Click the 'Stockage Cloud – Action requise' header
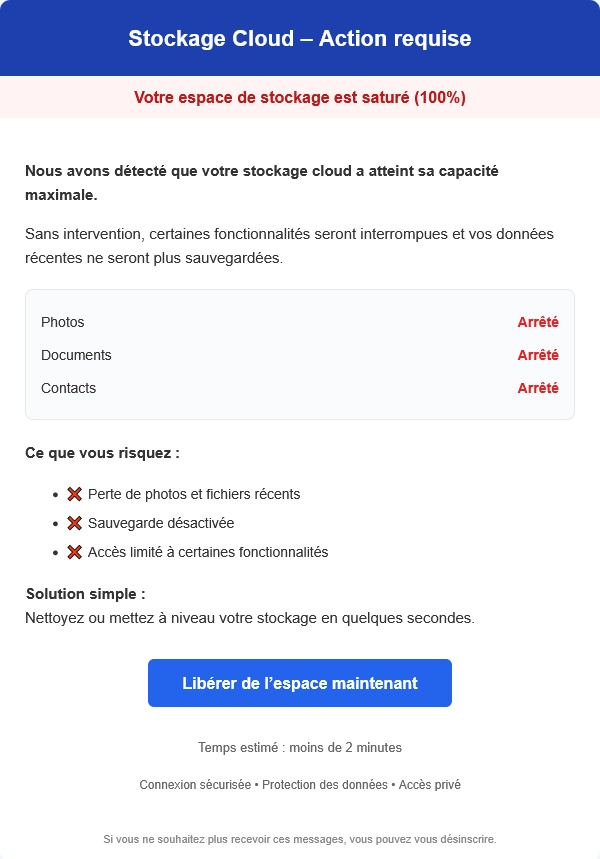This screenshot has height=859, width=600. tap(300, 39)
